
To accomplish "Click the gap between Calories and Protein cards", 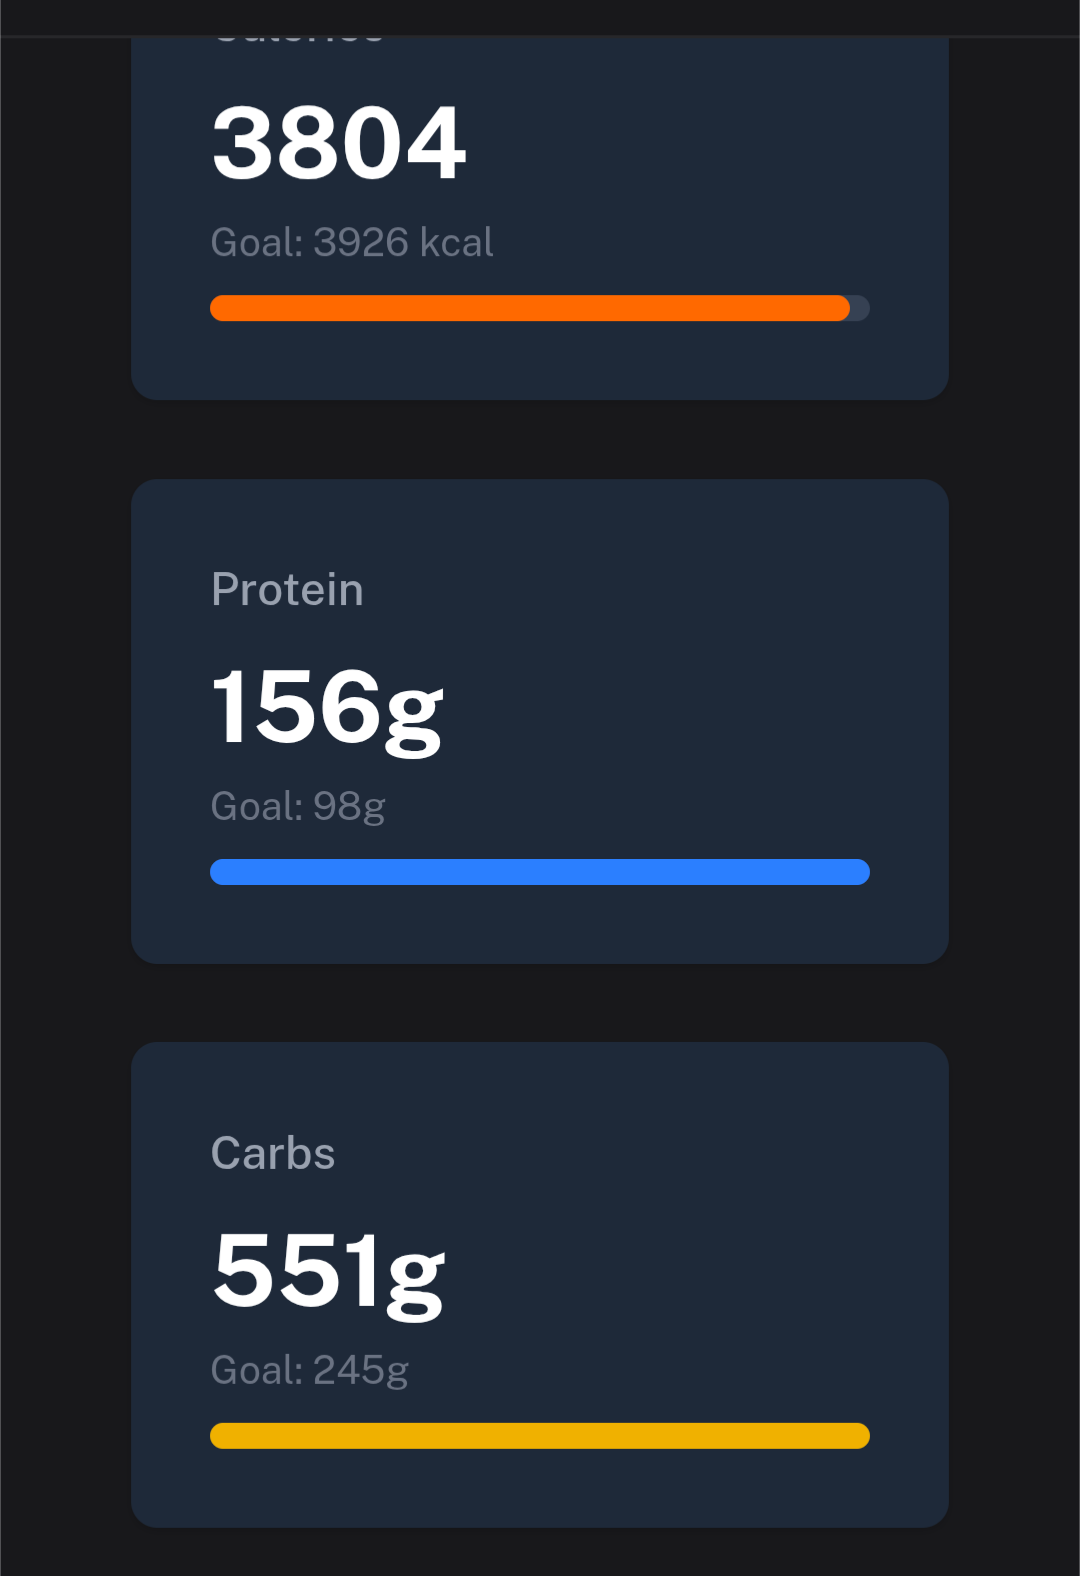I will [x=540, y=440].
